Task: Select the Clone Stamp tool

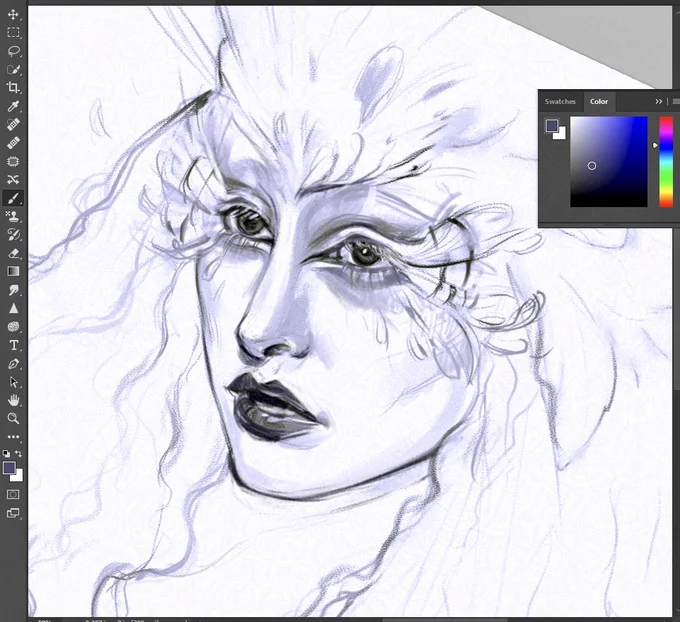Action: [13, 216]
